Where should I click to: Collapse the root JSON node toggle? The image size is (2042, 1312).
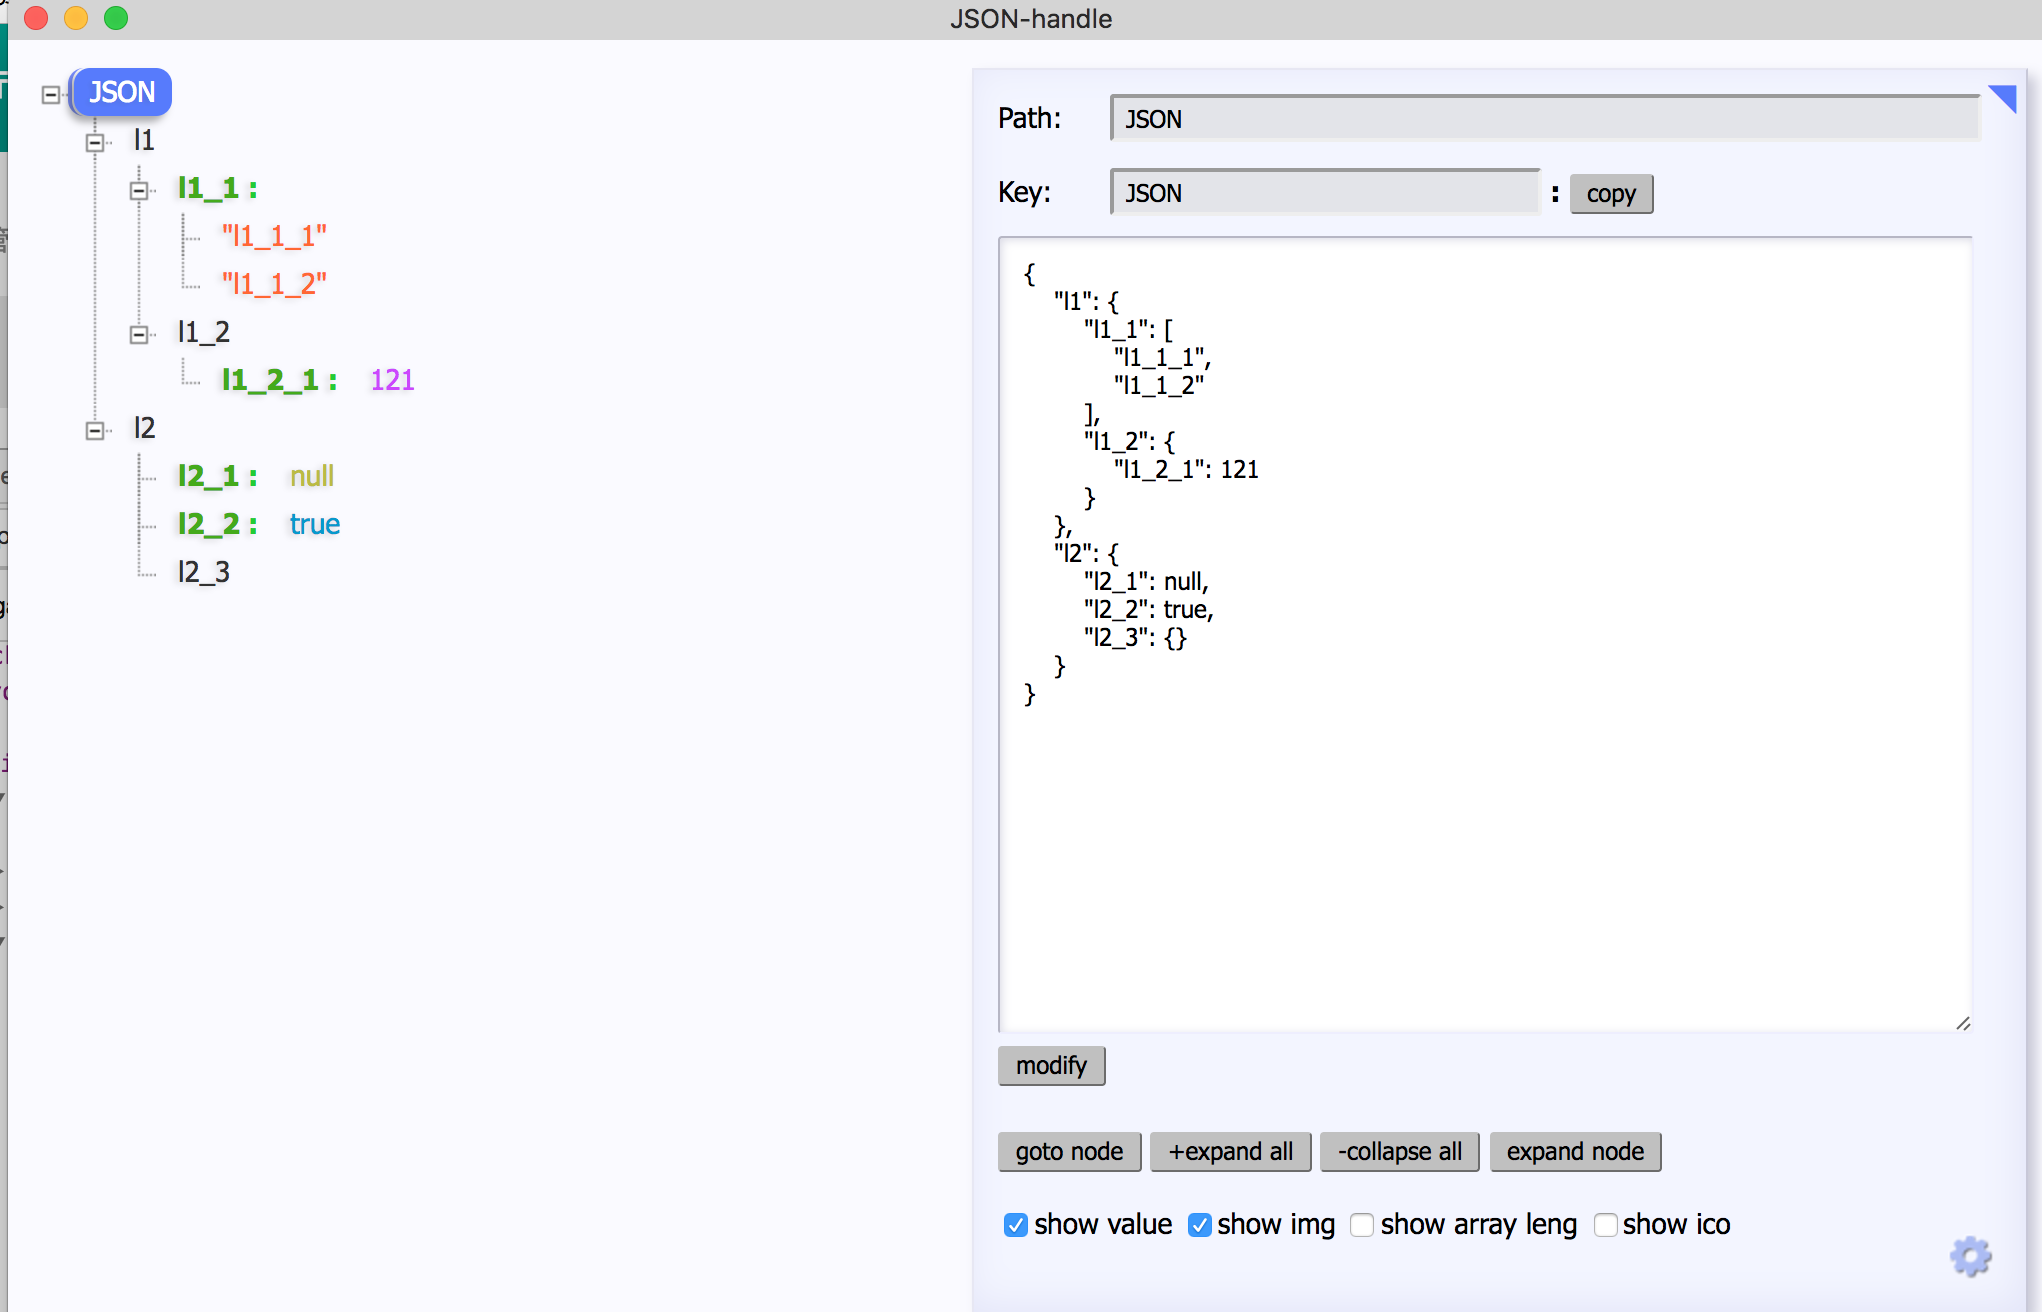click(x=50, y=95)
